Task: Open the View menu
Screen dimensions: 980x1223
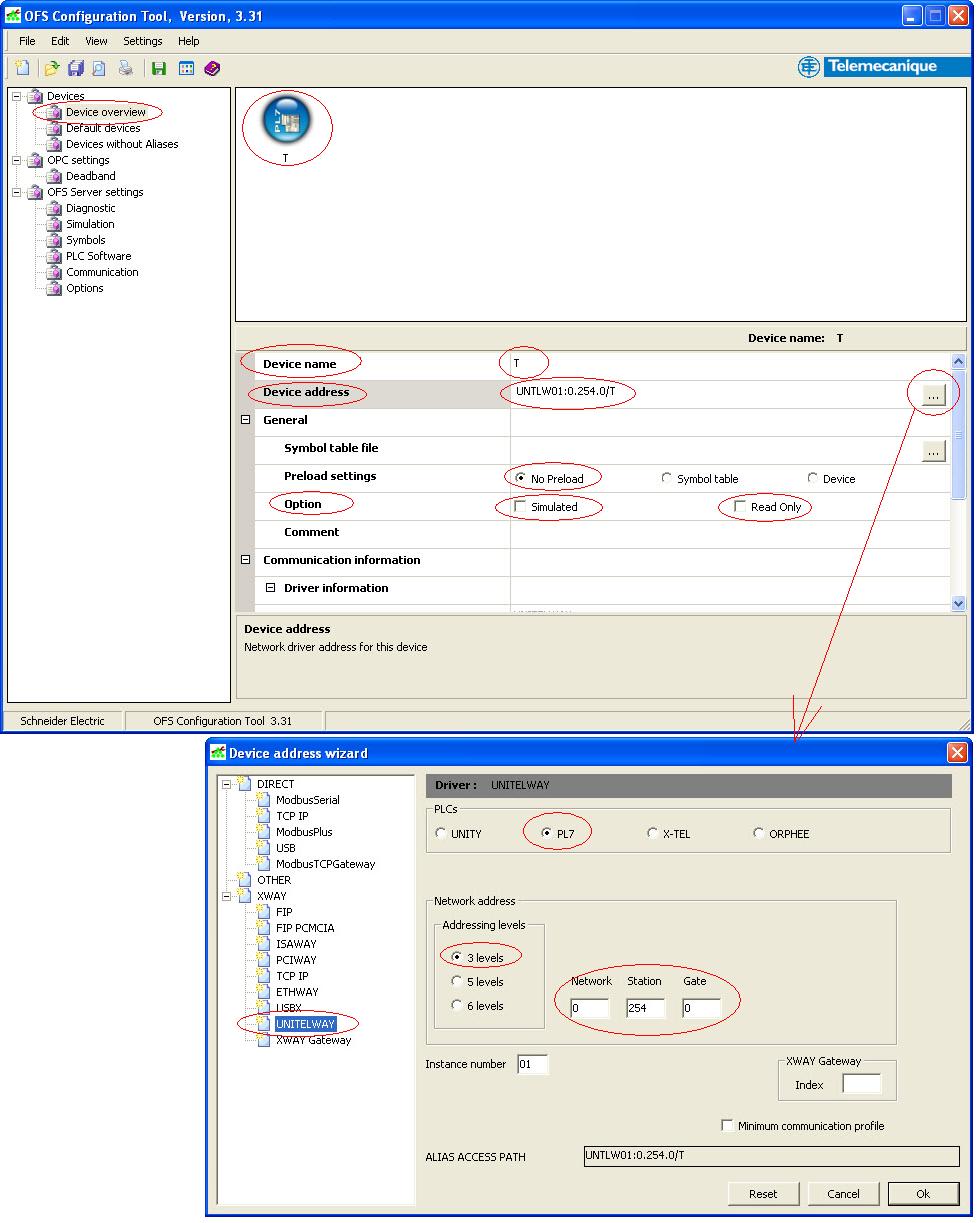Action: tap(96, 41)
